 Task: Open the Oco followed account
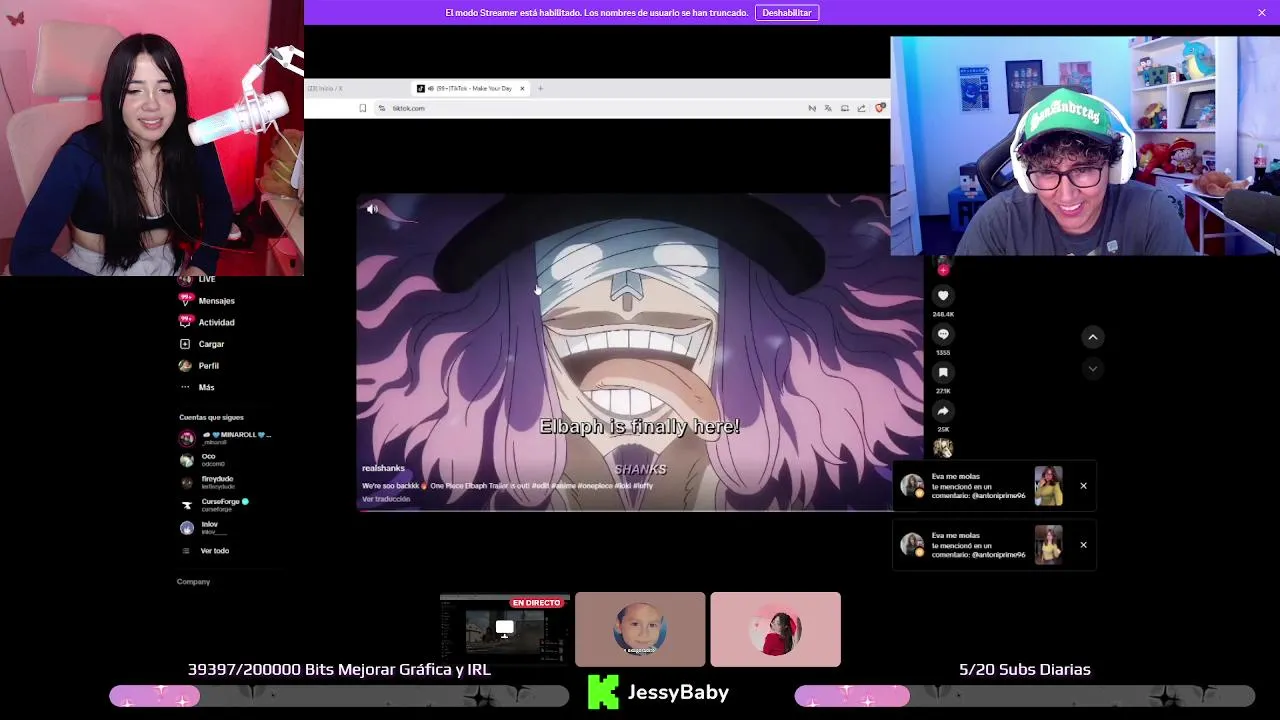pyautogui.click(x=203, y=460)
